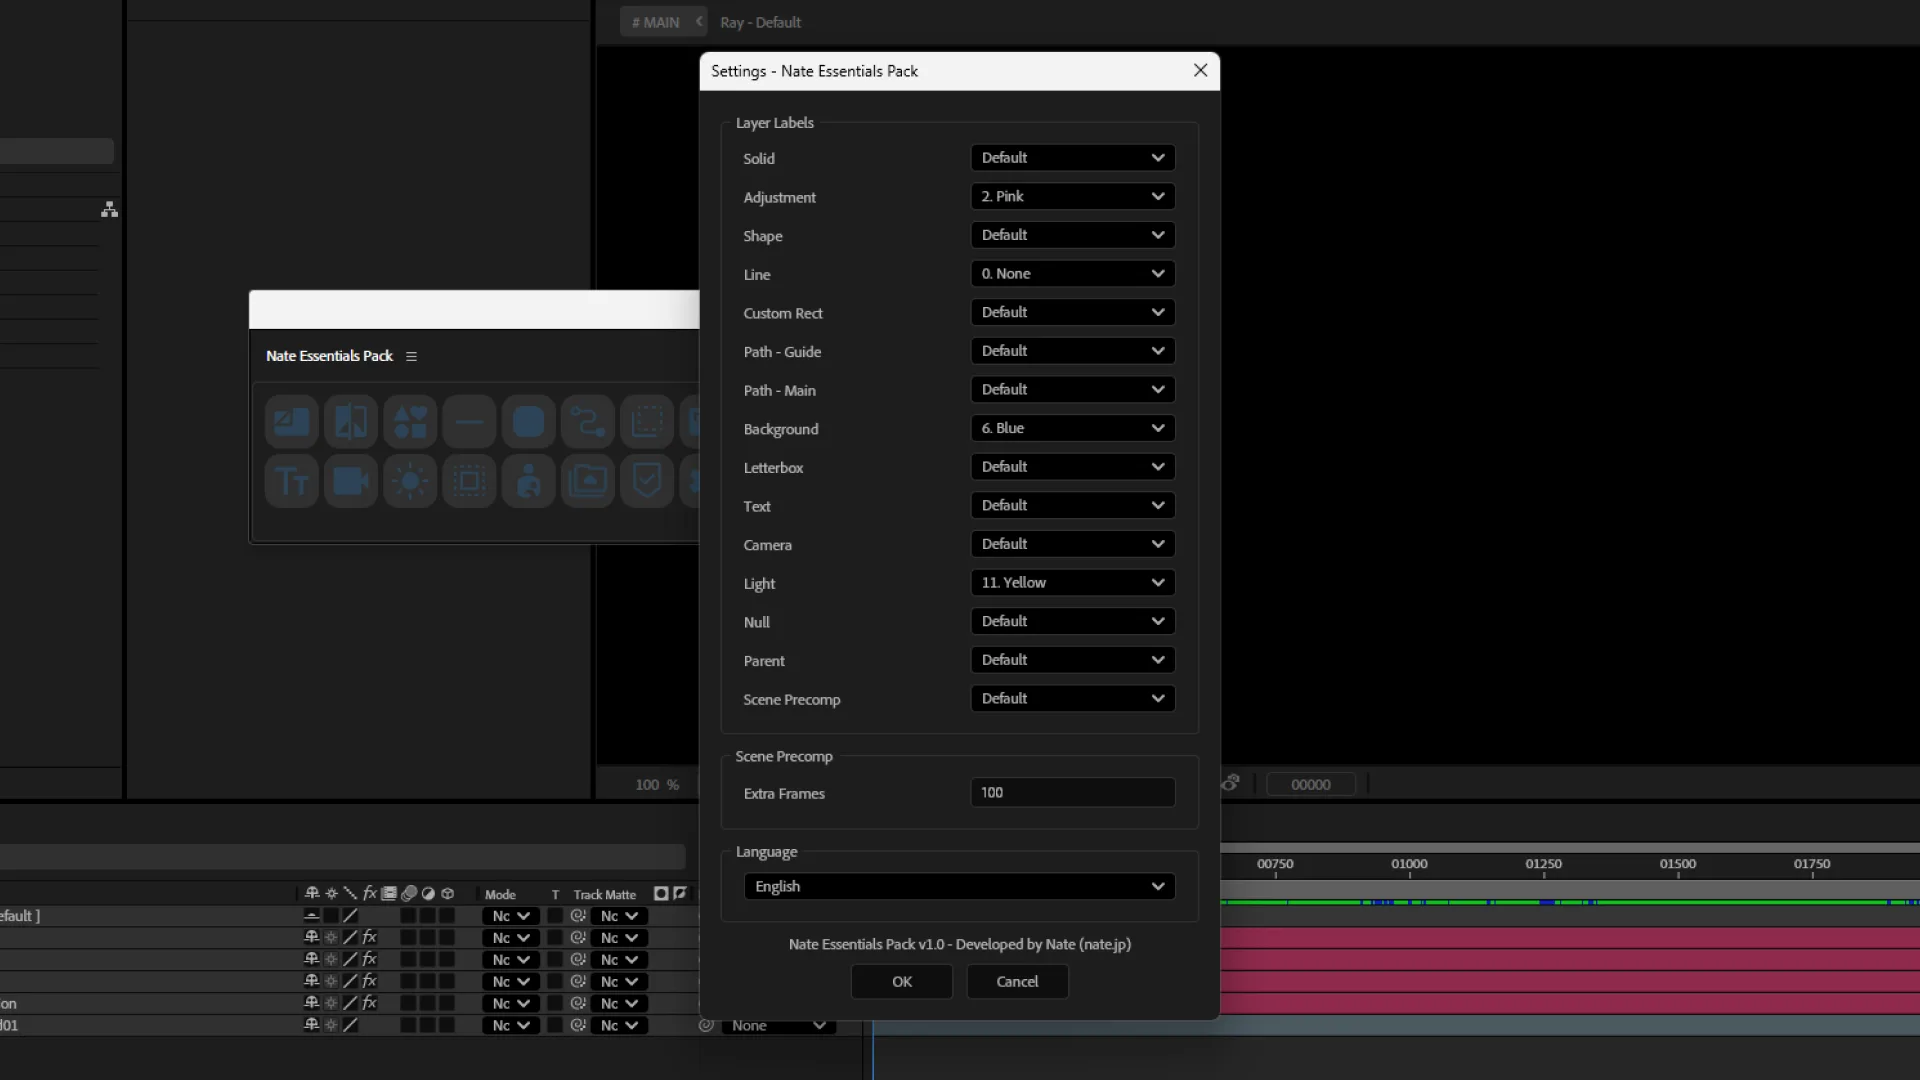This screenshot has height=1080, width=1920.
Task: Open the Light label dropdown showing 11. Yellow
Action: [1071, 582]
